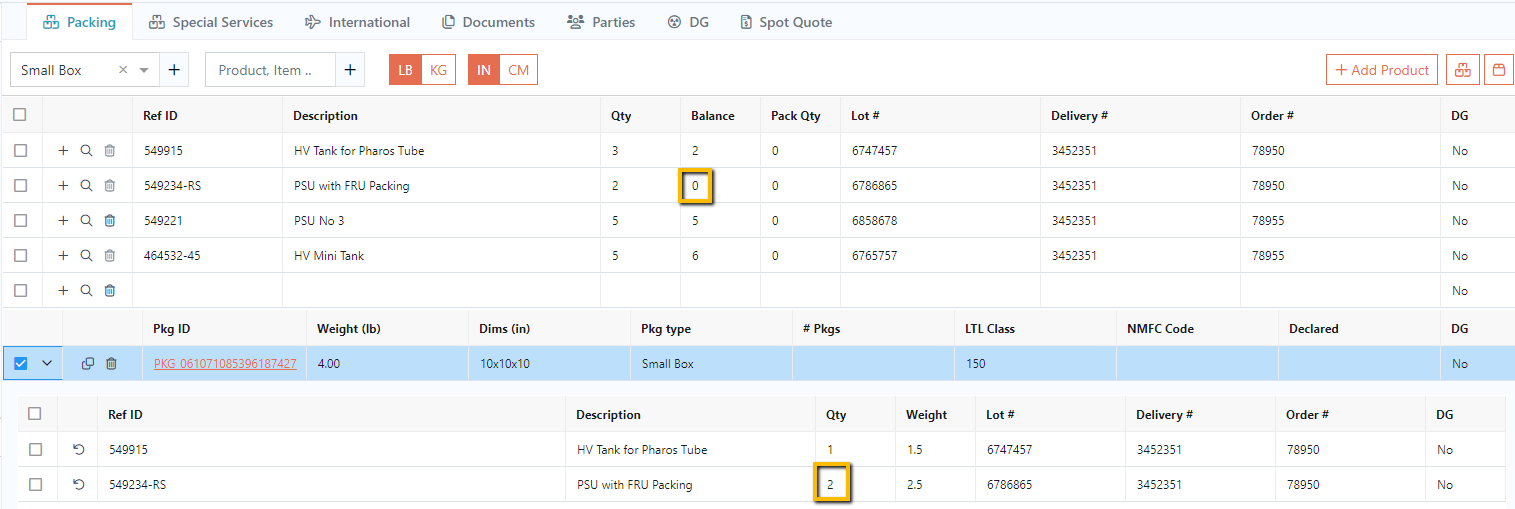Click the LTL Class value 150

(x=976, y=363)
